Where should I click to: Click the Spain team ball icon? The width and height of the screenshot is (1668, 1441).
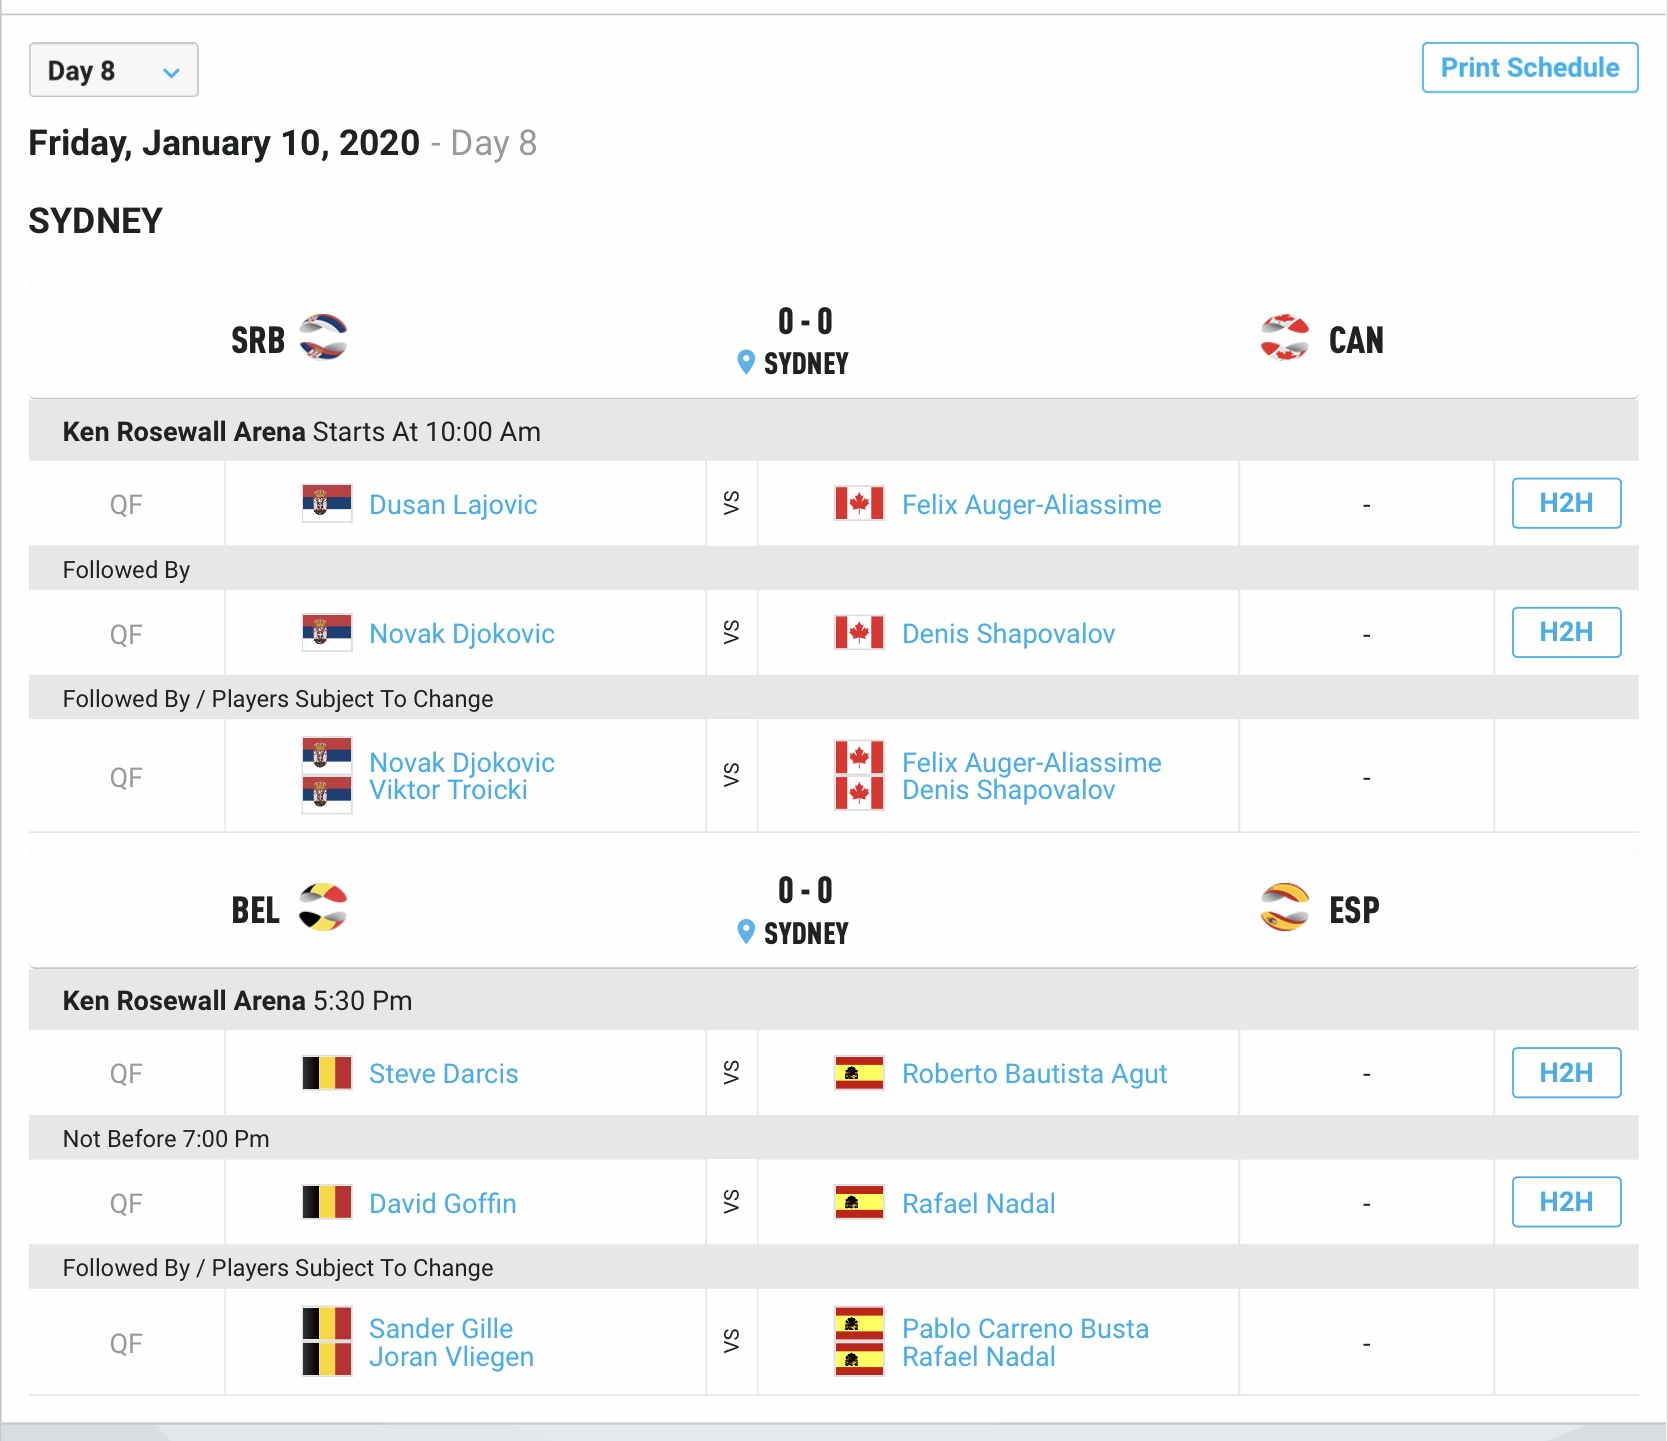point(1284,907)
